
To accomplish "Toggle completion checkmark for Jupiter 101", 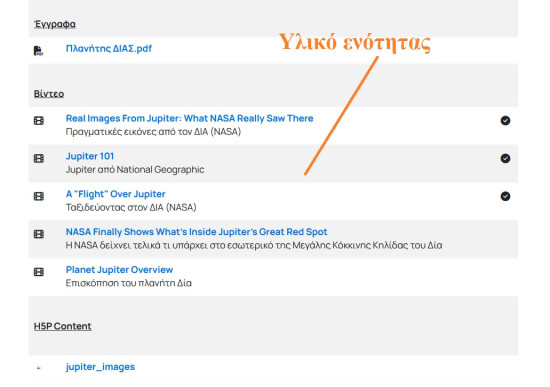I will (505, 158).
